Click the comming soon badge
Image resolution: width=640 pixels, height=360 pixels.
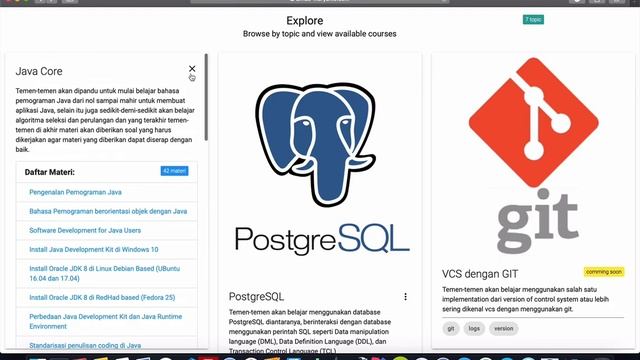tap(604, 272)
